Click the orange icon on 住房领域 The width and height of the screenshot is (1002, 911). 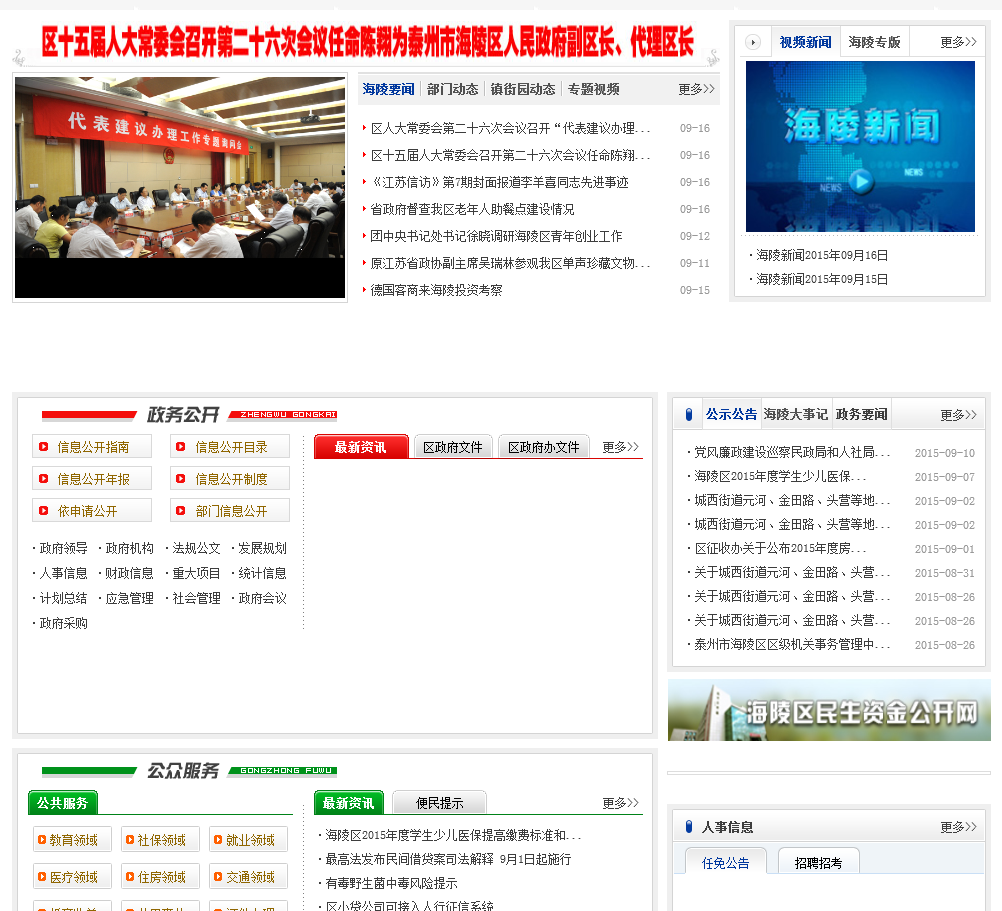130,877
